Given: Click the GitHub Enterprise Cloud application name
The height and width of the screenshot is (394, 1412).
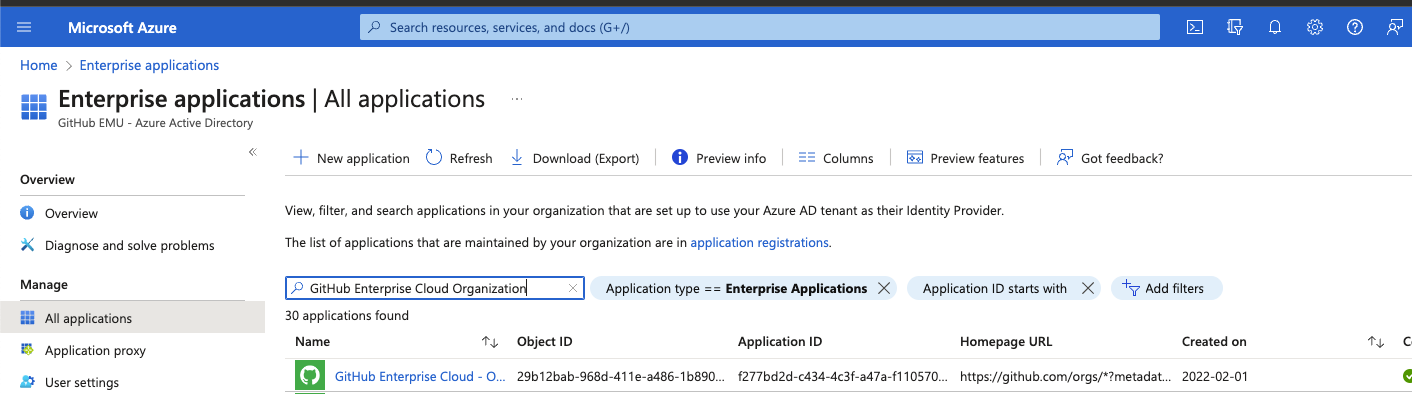Looking at the screenshot, I should 420,376.
